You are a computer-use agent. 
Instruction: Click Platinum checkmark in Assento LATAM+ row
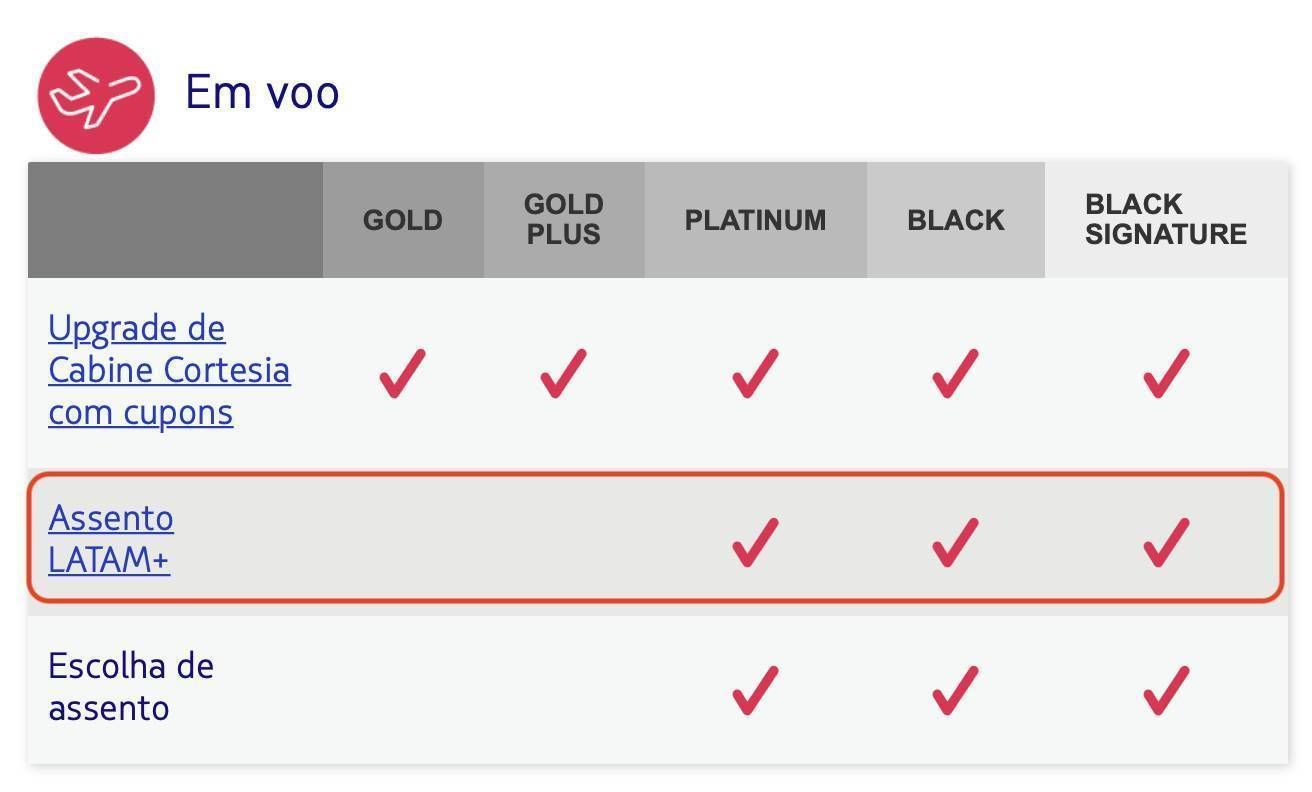tap(755, 542)
